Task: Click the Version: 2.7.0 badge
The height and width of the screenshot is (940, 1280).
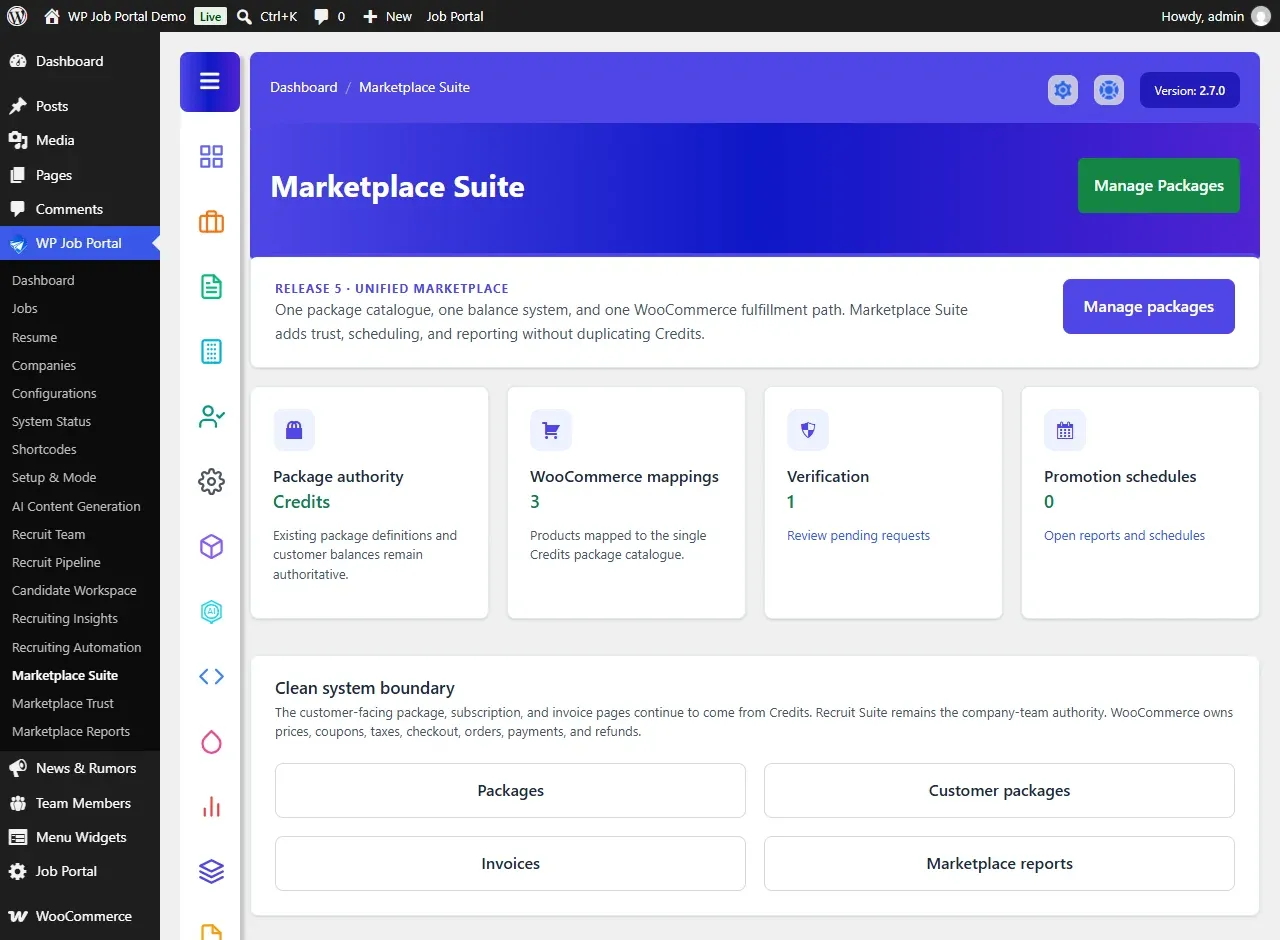Action: 1190,90
